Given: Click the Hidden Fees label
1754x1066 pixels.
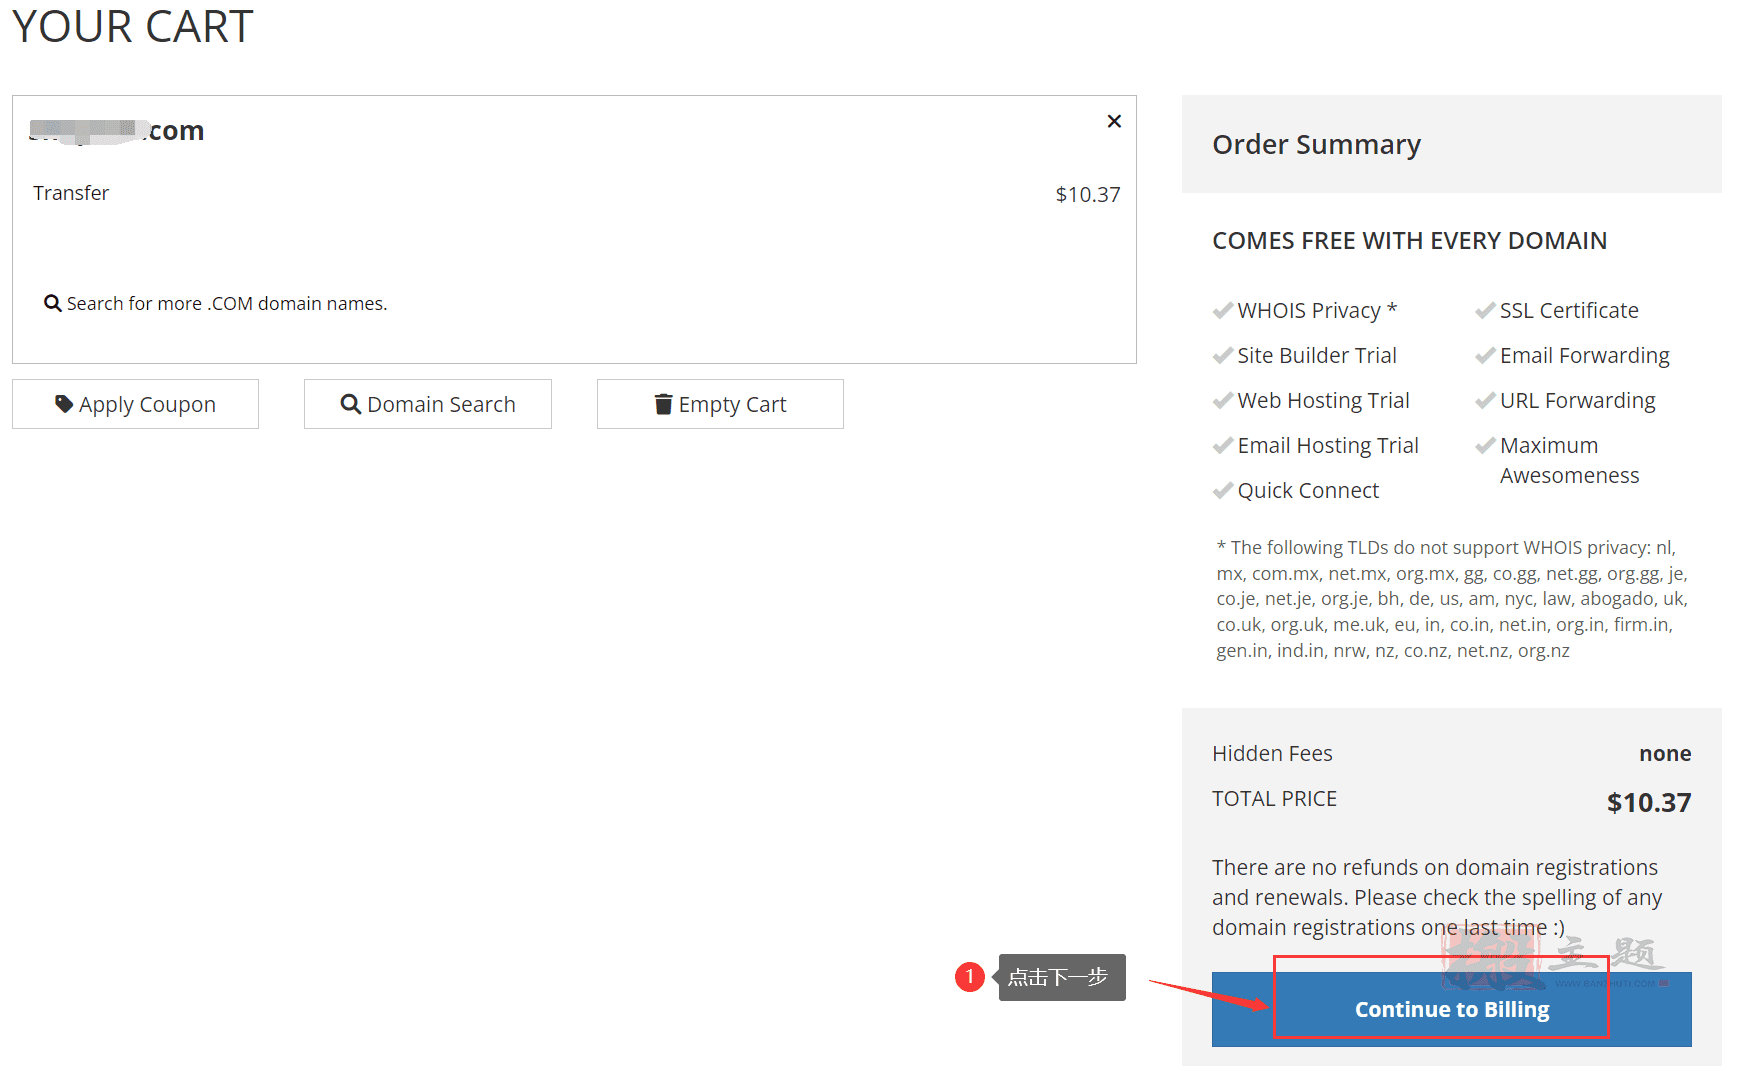Looking at the screenshot, I should [x=1272, y=753].
